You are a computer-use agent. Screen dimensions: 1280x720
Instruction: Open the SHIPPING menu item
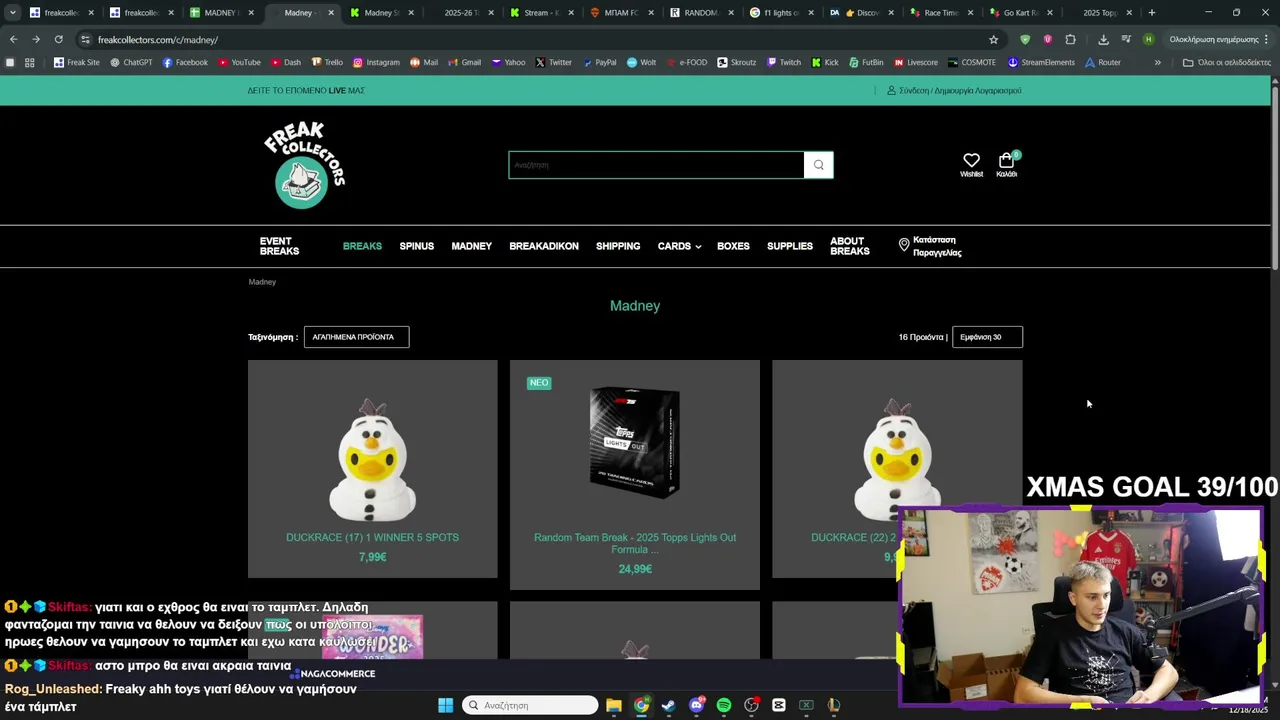pyautogui.click(x=618, y=246)
